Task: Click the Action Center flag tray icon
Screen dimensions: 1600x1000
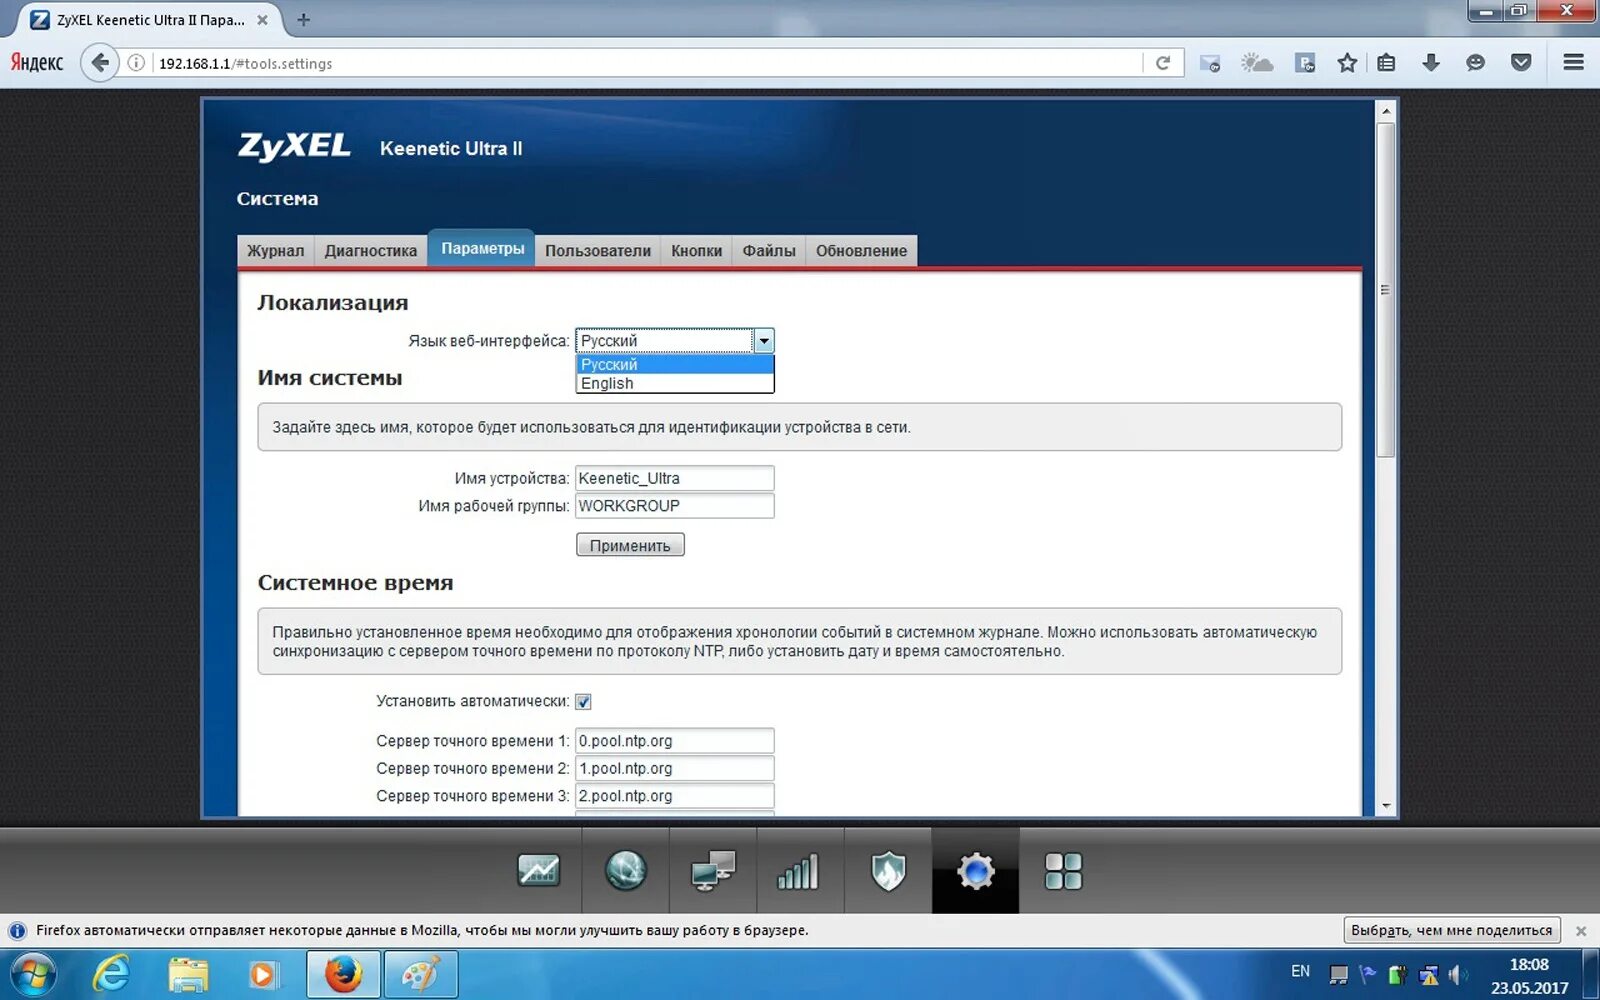Action: click(x=1368, y=974)
